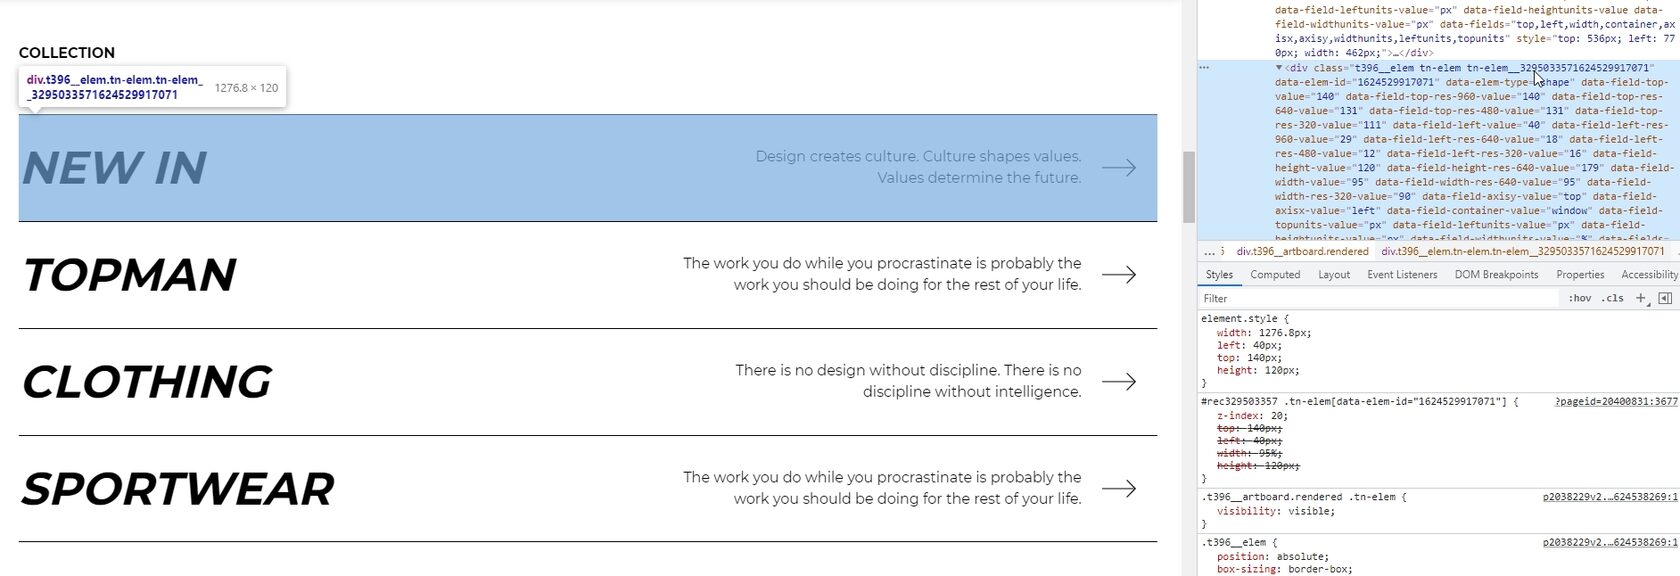The width and height of the screenshot is (1680, 576).
Task: Open the Event Listeners tab
Action: click(x=1402, y=275)
